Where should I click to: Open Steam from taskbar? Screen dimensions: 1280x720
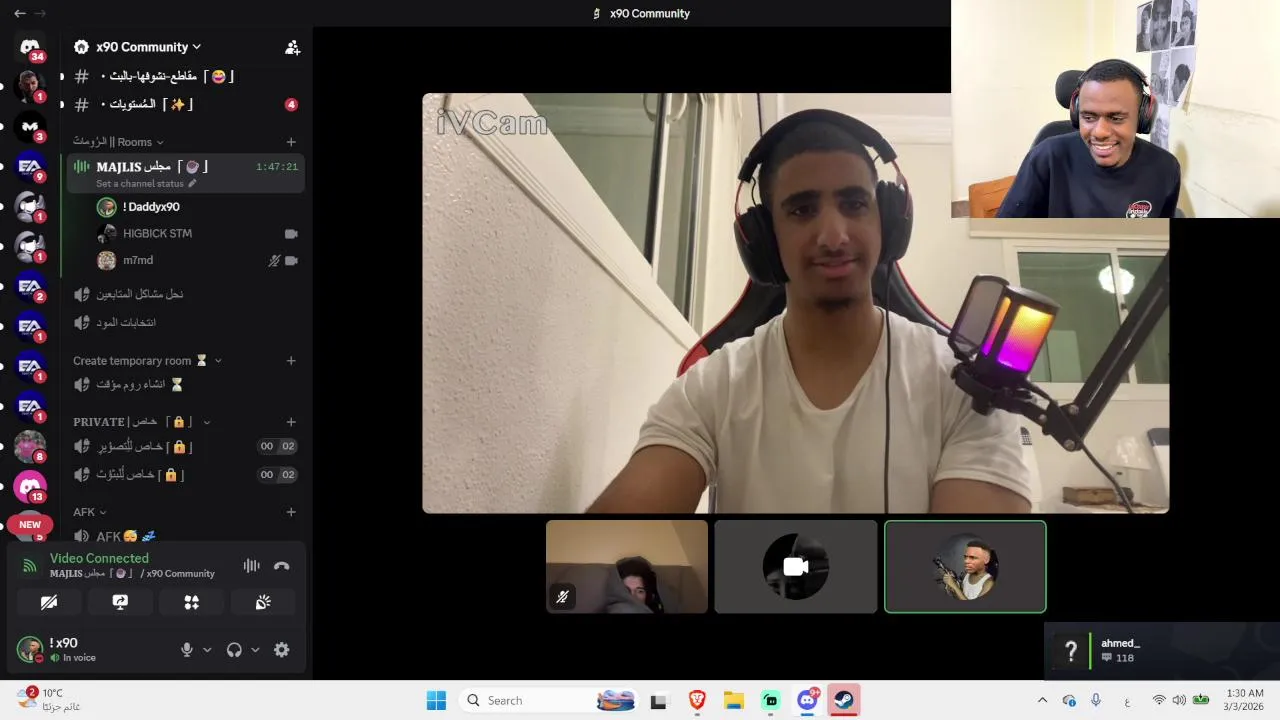click(844, 700)
